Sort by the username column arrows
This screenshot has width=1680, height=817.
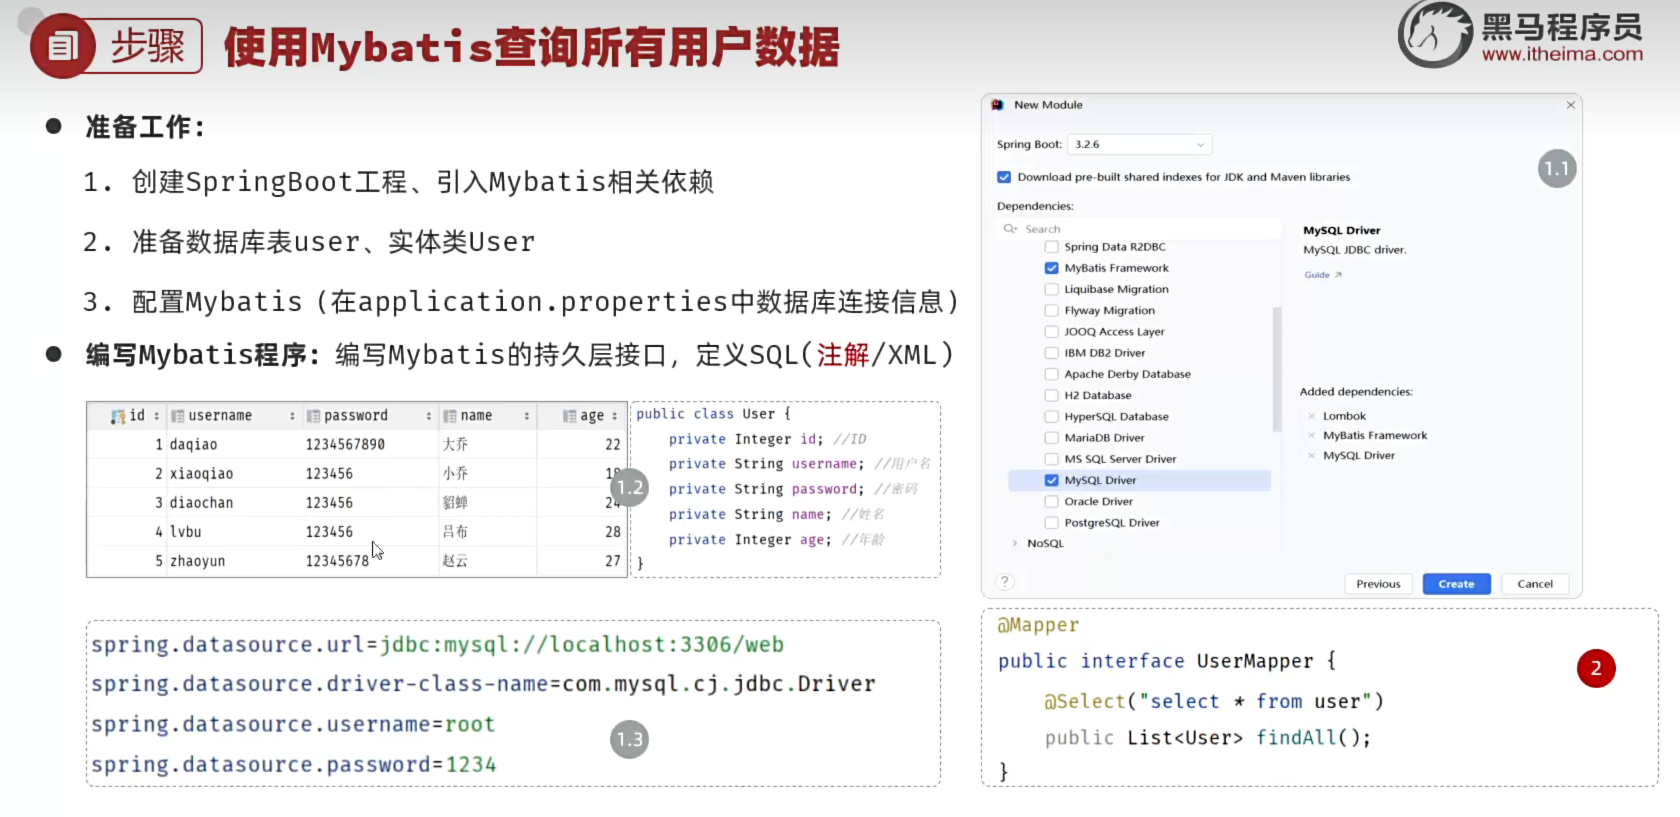[x=292, y=416]
